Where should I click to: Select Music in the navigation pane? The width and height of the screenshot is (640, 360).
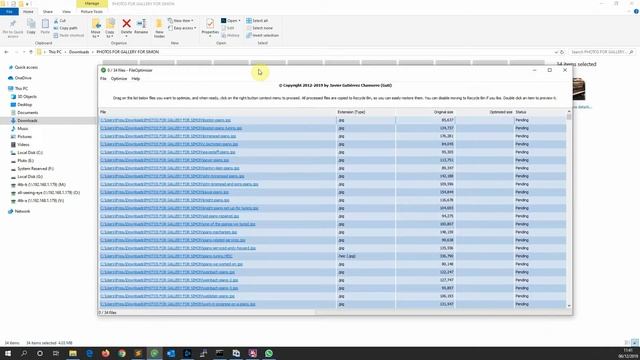pos(23,129)
